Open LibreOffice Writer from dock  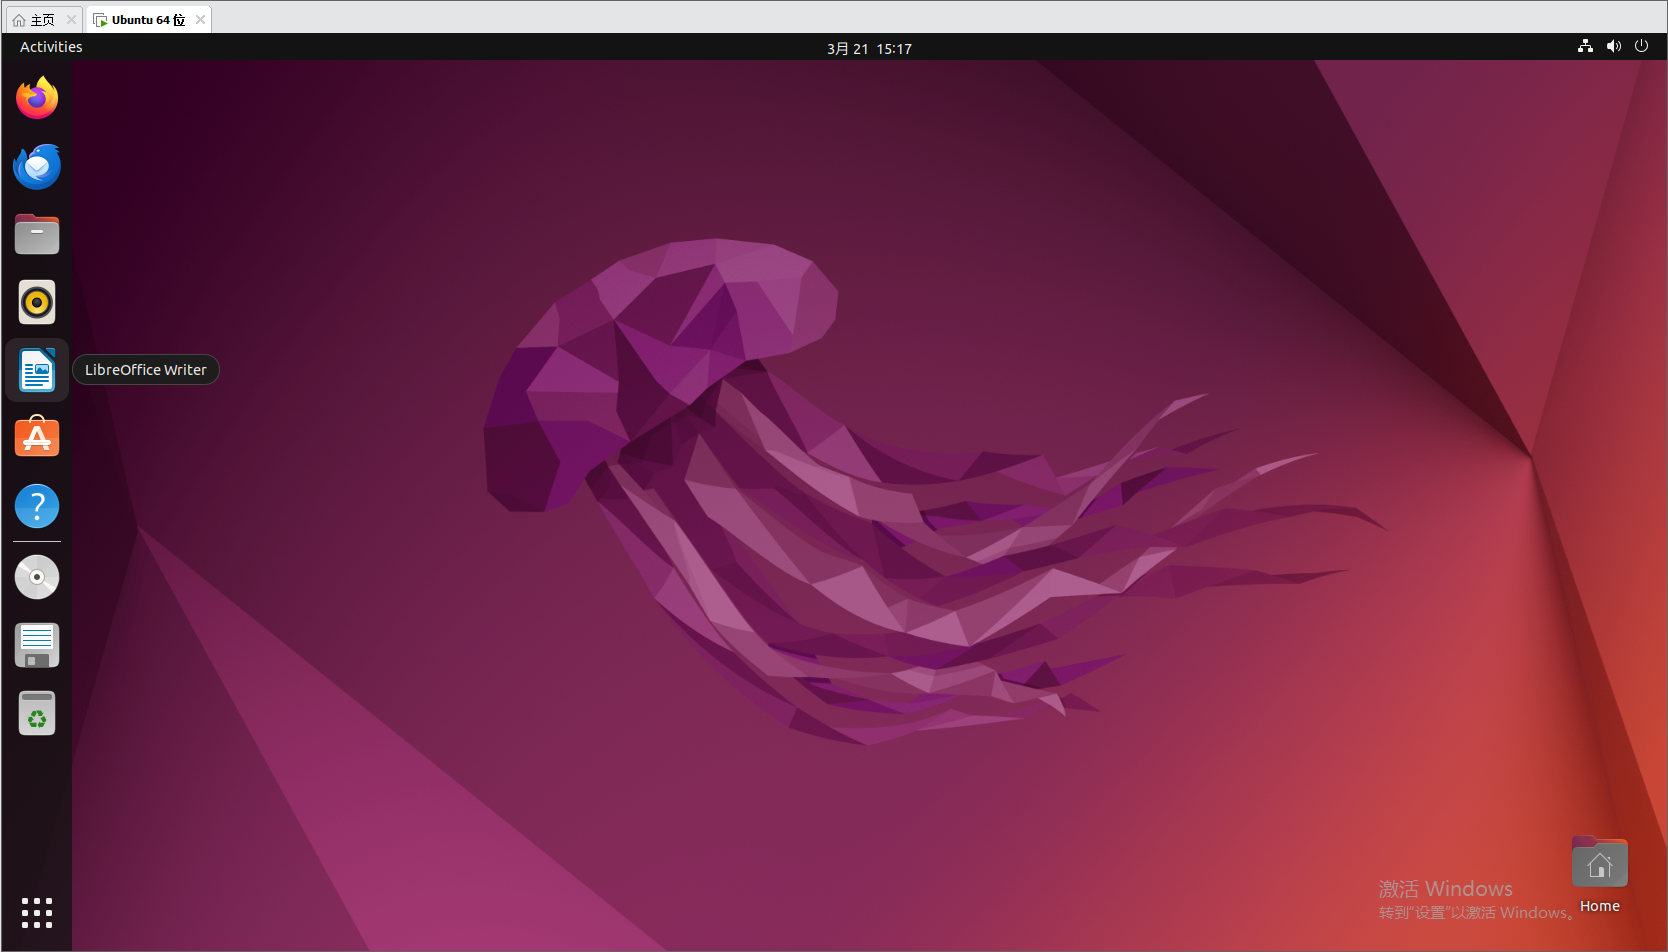pos(37,370)
